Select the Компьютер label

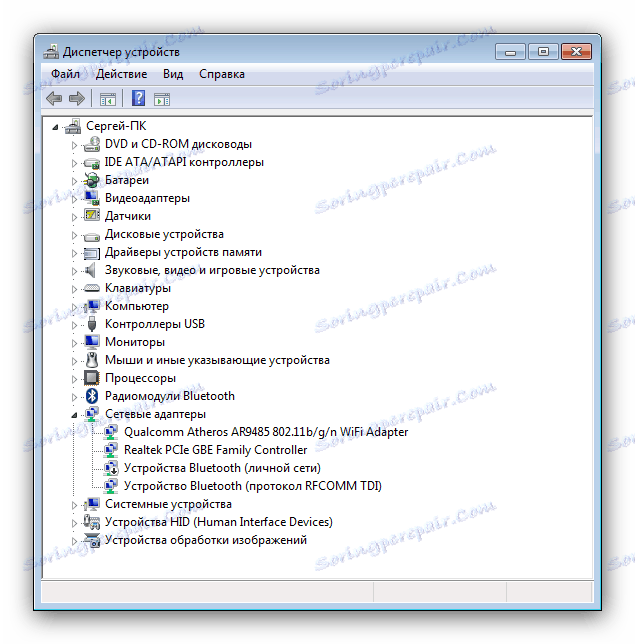click(x=137, y=306)
